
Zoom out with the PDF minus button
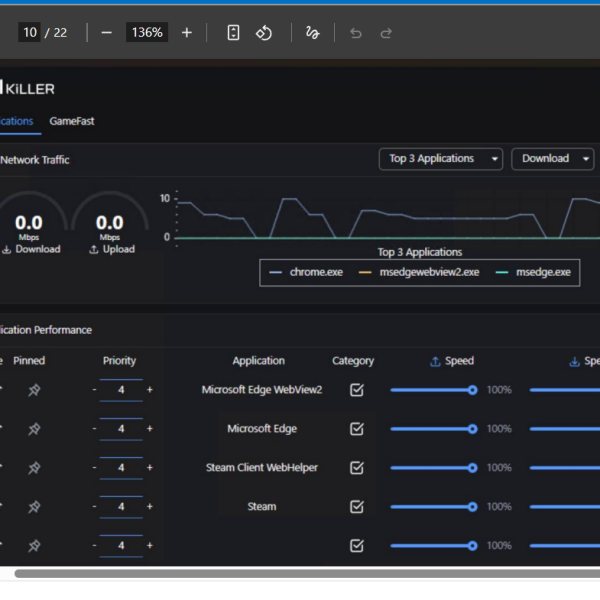tap(106, 33)
